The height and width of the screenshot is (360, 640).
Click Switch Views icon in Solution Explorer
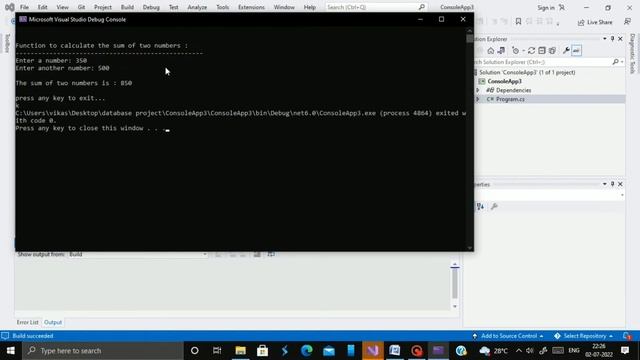501,51
